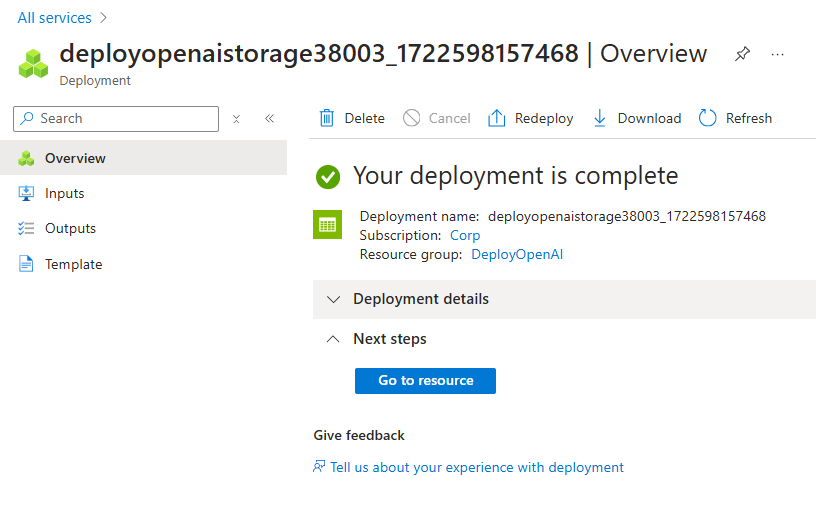Click Refresh in the toolbar

pos(748,119)
